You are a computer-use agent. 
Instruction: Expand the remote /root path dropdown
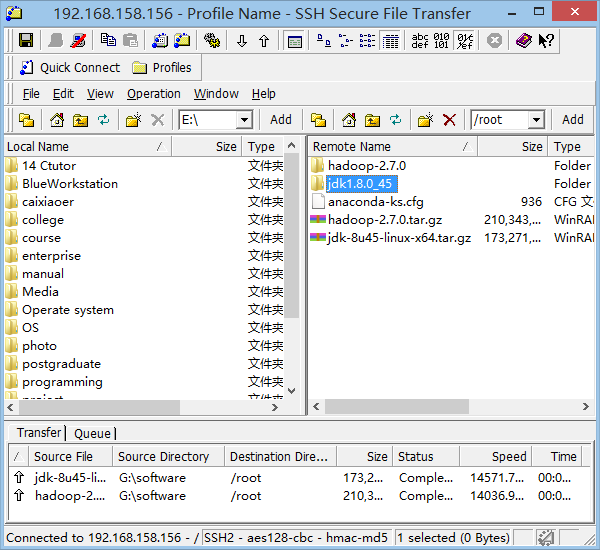point(536,120)
